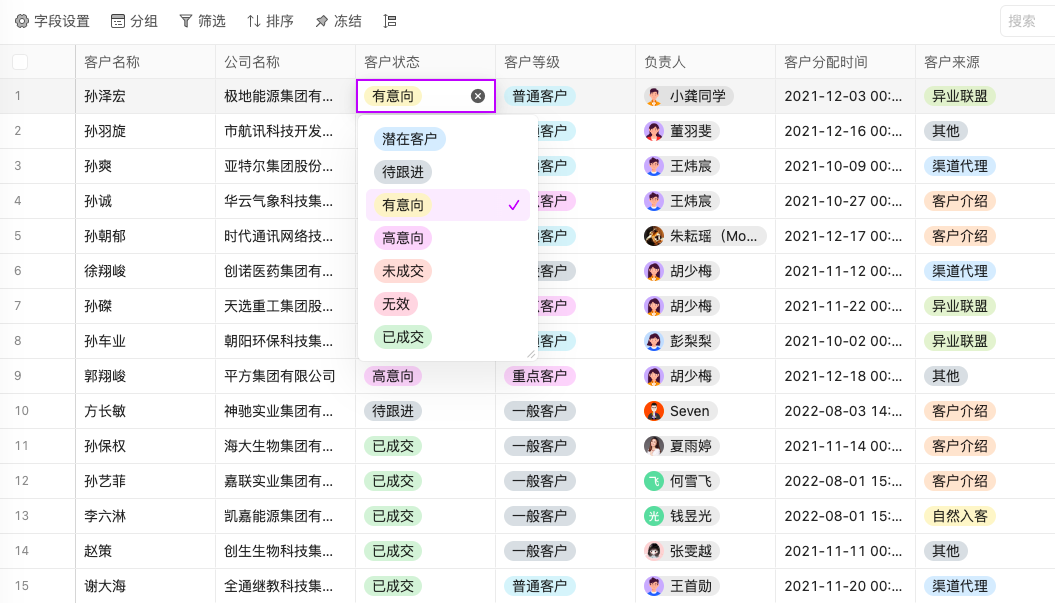Click the 冻结 freeze pin icon
The image size is (1055, 603).
click(x=321, y=21)
